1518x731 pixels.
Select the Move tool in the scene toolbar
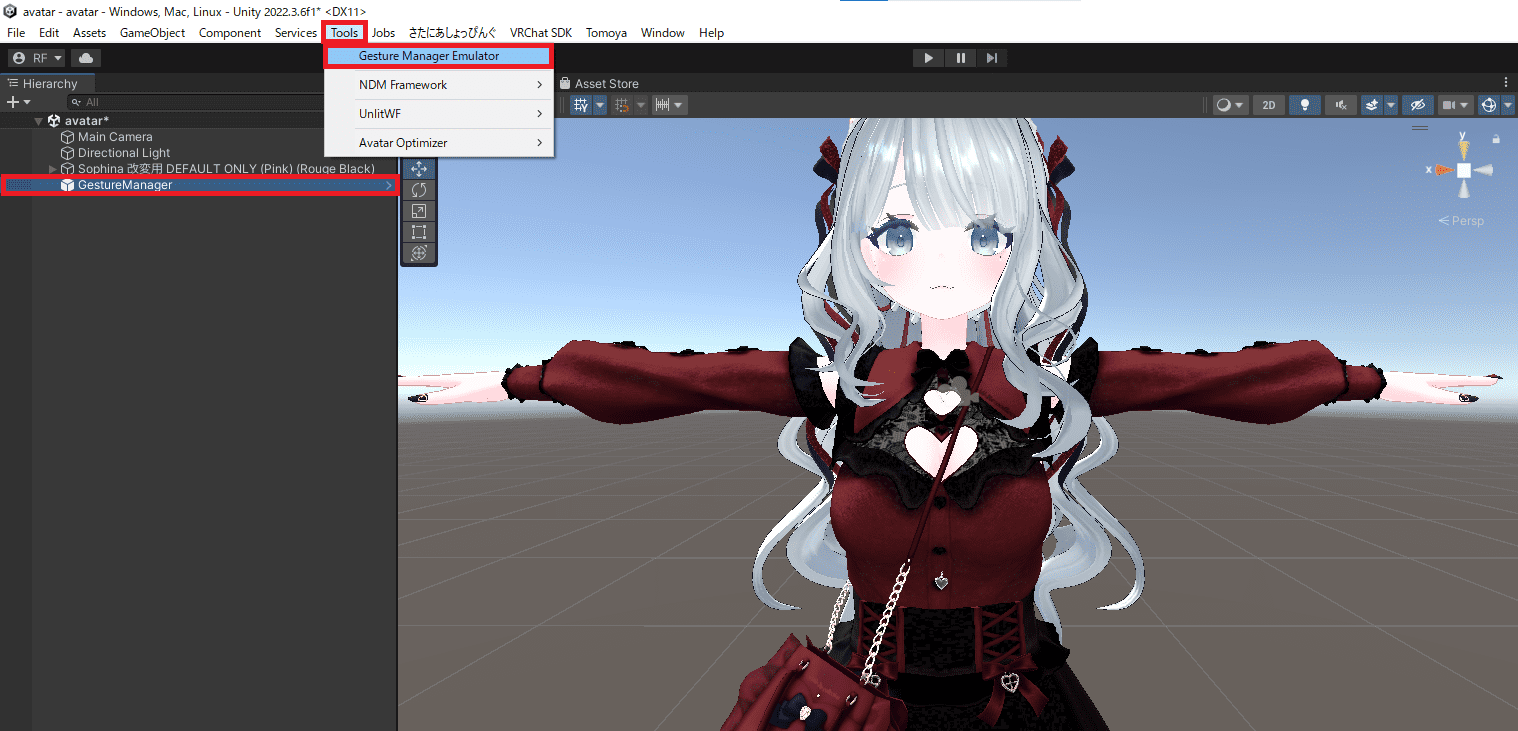pos(419,169)
